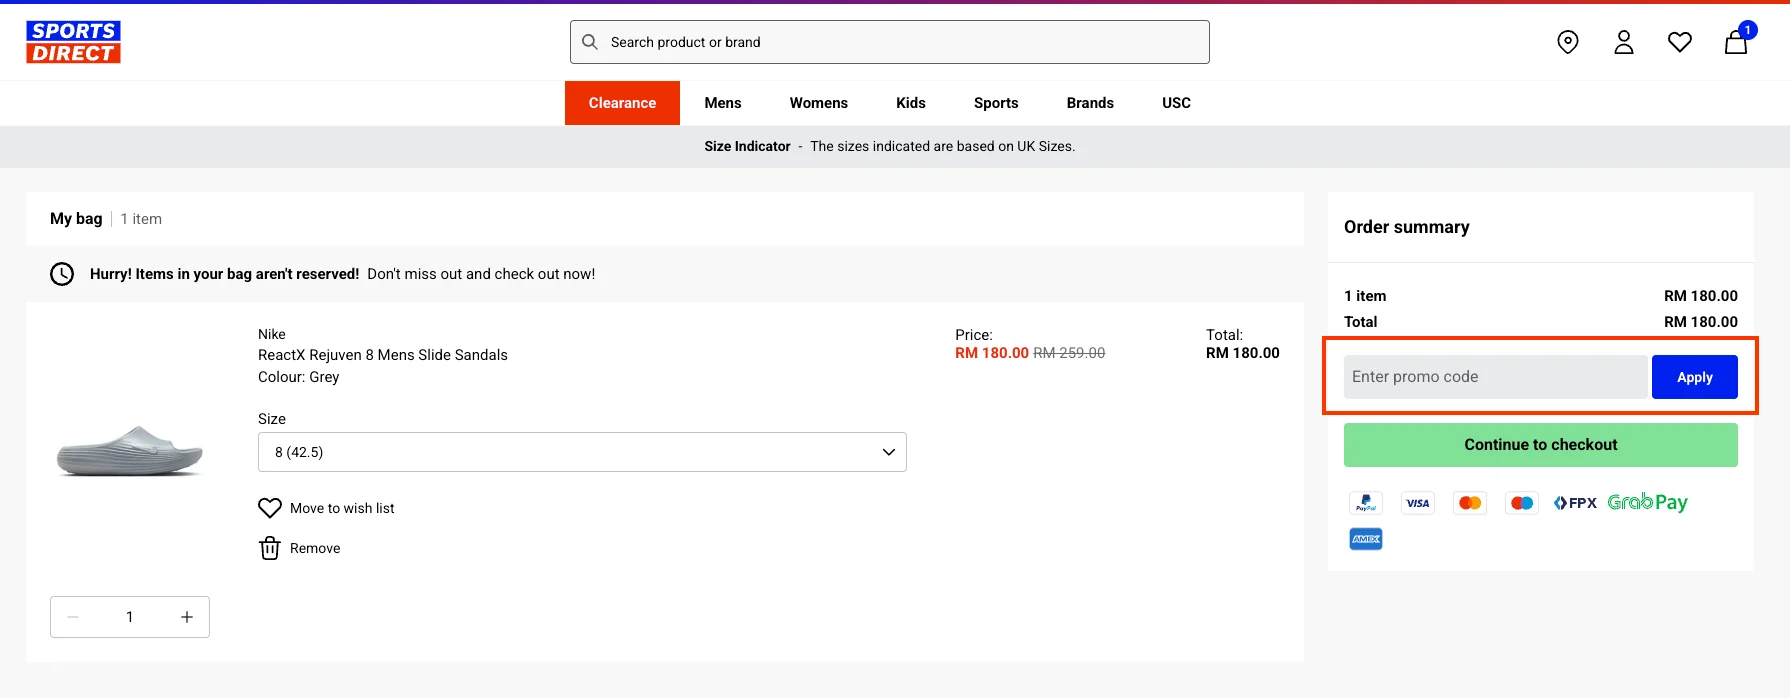
Task: Click the FPX payment logo
Action: [1575, 503]
